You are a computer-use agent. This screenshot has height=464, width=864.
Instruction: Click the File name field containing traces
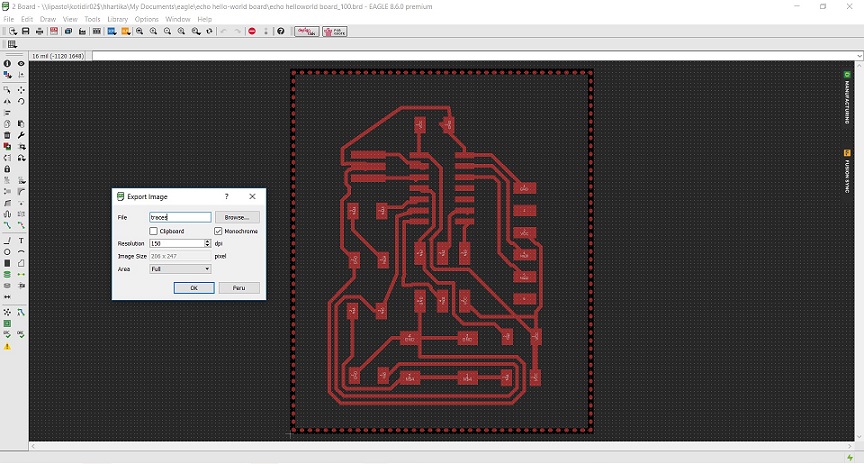(x=180, y=217)
